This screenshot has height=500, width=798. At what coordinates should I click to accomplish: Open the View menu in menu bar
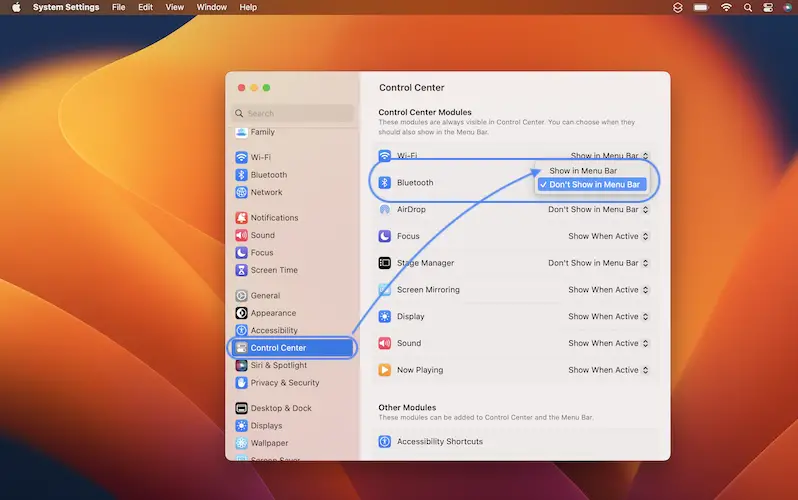point(174,7)
